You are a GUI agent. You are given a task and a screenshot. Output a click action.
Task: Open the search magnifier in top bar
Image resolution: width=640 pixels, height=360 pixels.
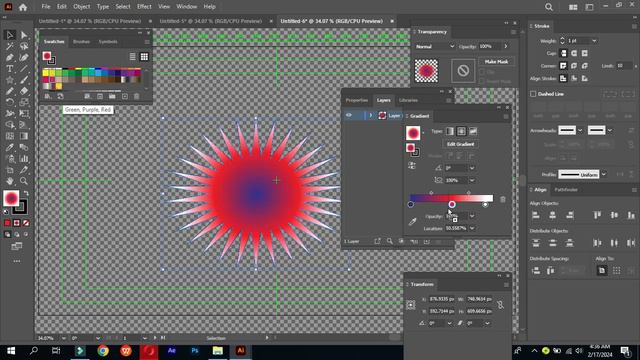click(x=549, y=7)
